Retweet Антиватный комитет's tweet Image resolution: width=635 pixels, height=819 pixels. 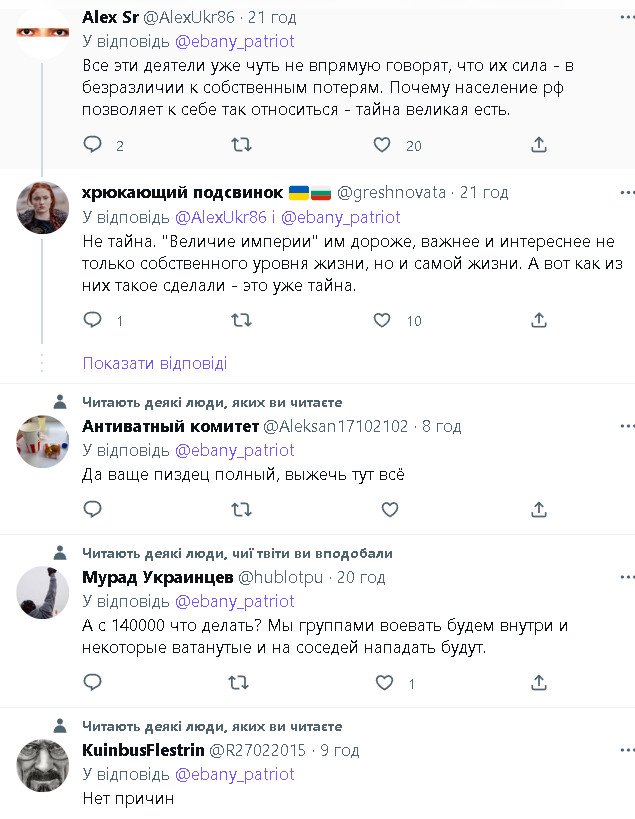click(x=241, y=509)
